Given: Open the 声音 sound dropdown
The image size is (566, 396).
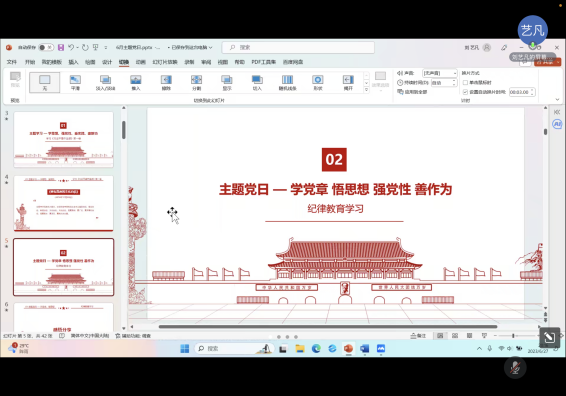Looking at the screenshot, I should (x=440, y=73).
